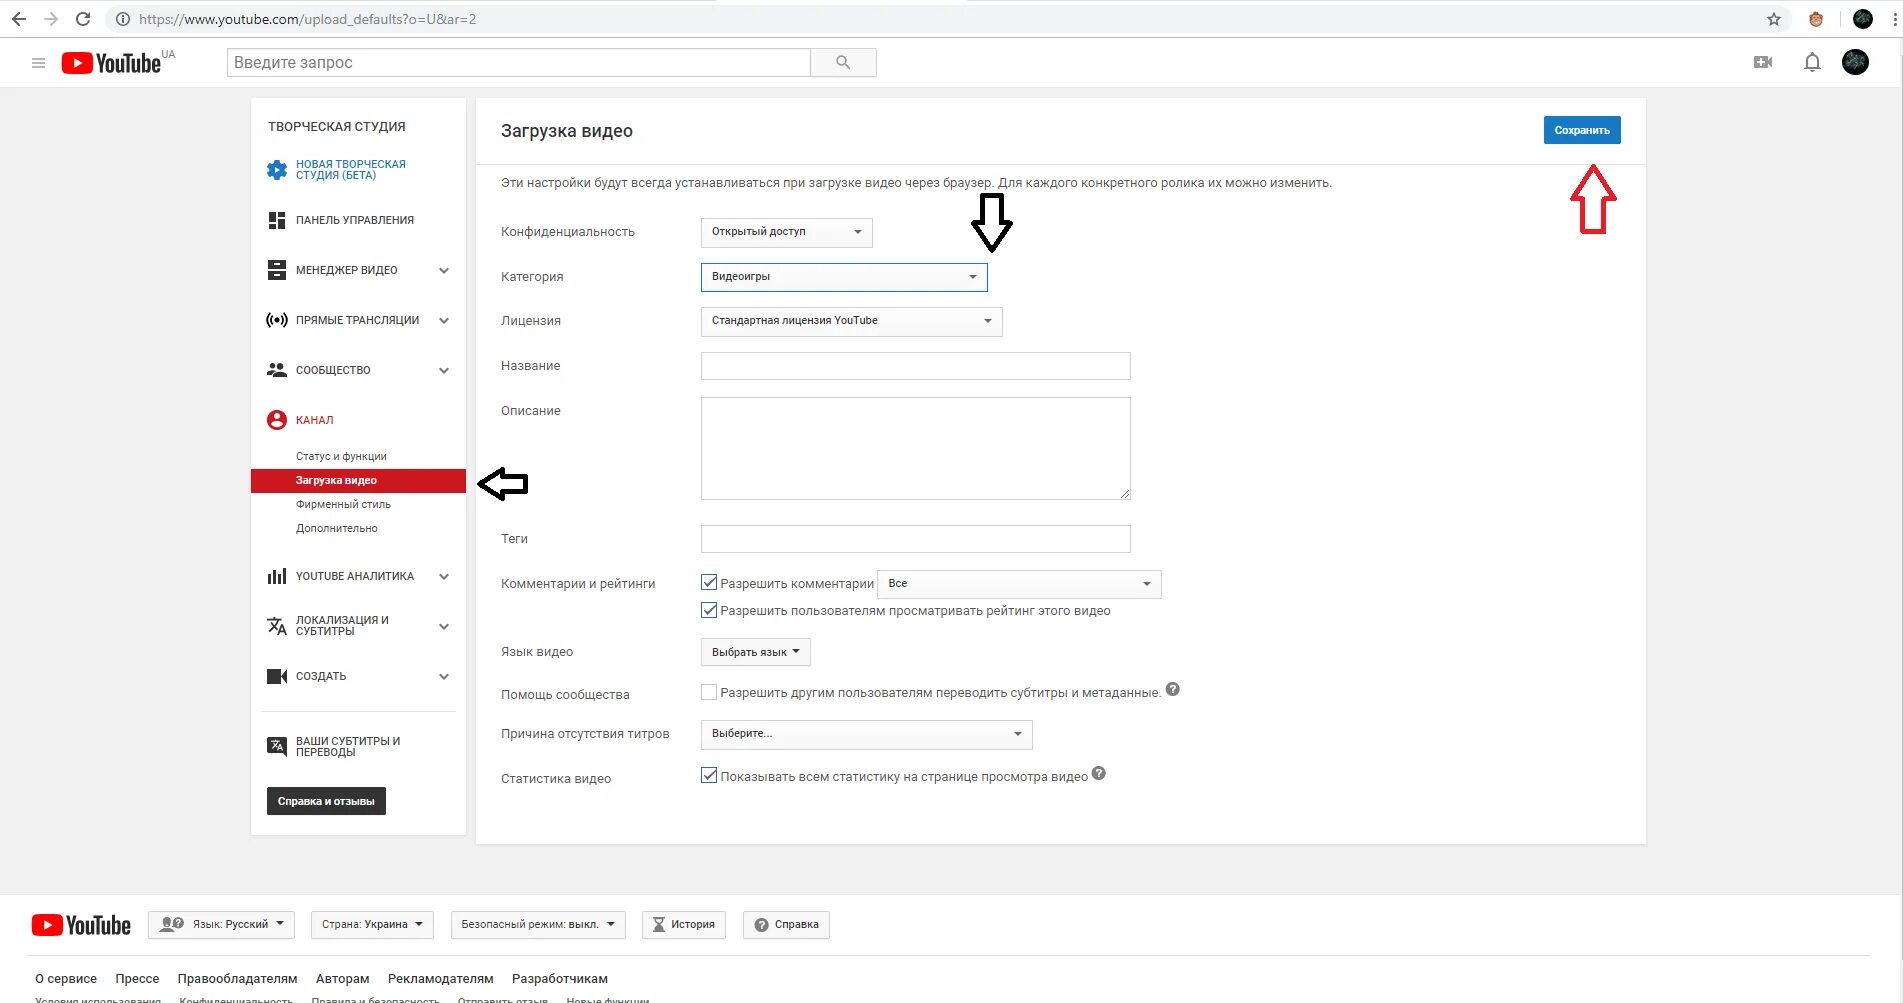
Task: Click the 'Теги' tags input field
Action: click(x=916, y=539)
